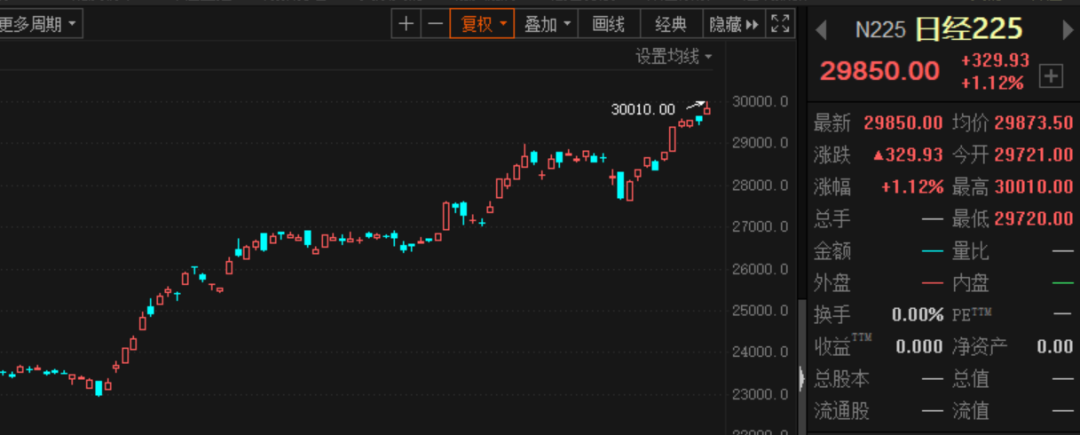1080x435 pixels.
Task: Click 隐藏 to hide side panel
Action: tap(734, 24)
